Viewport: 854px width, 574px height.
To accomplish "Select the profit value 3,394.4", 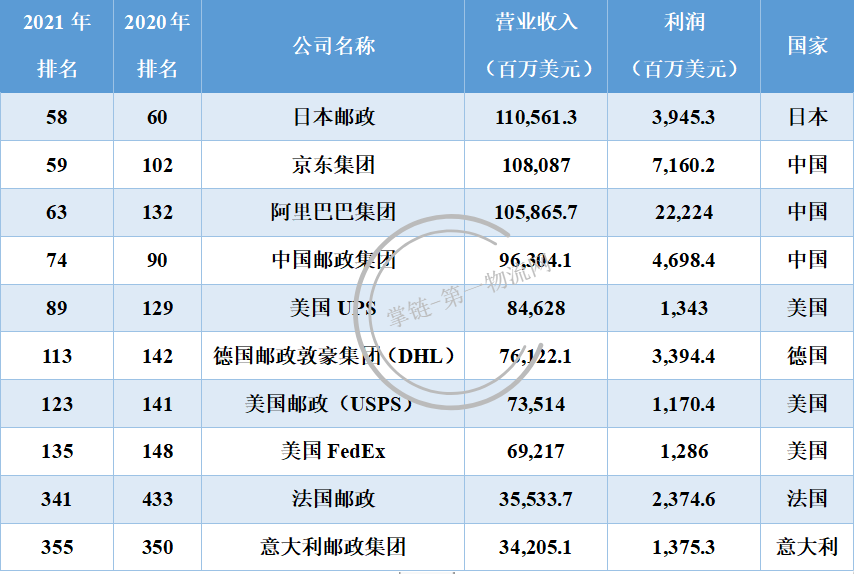I will [x=684, y=356].
